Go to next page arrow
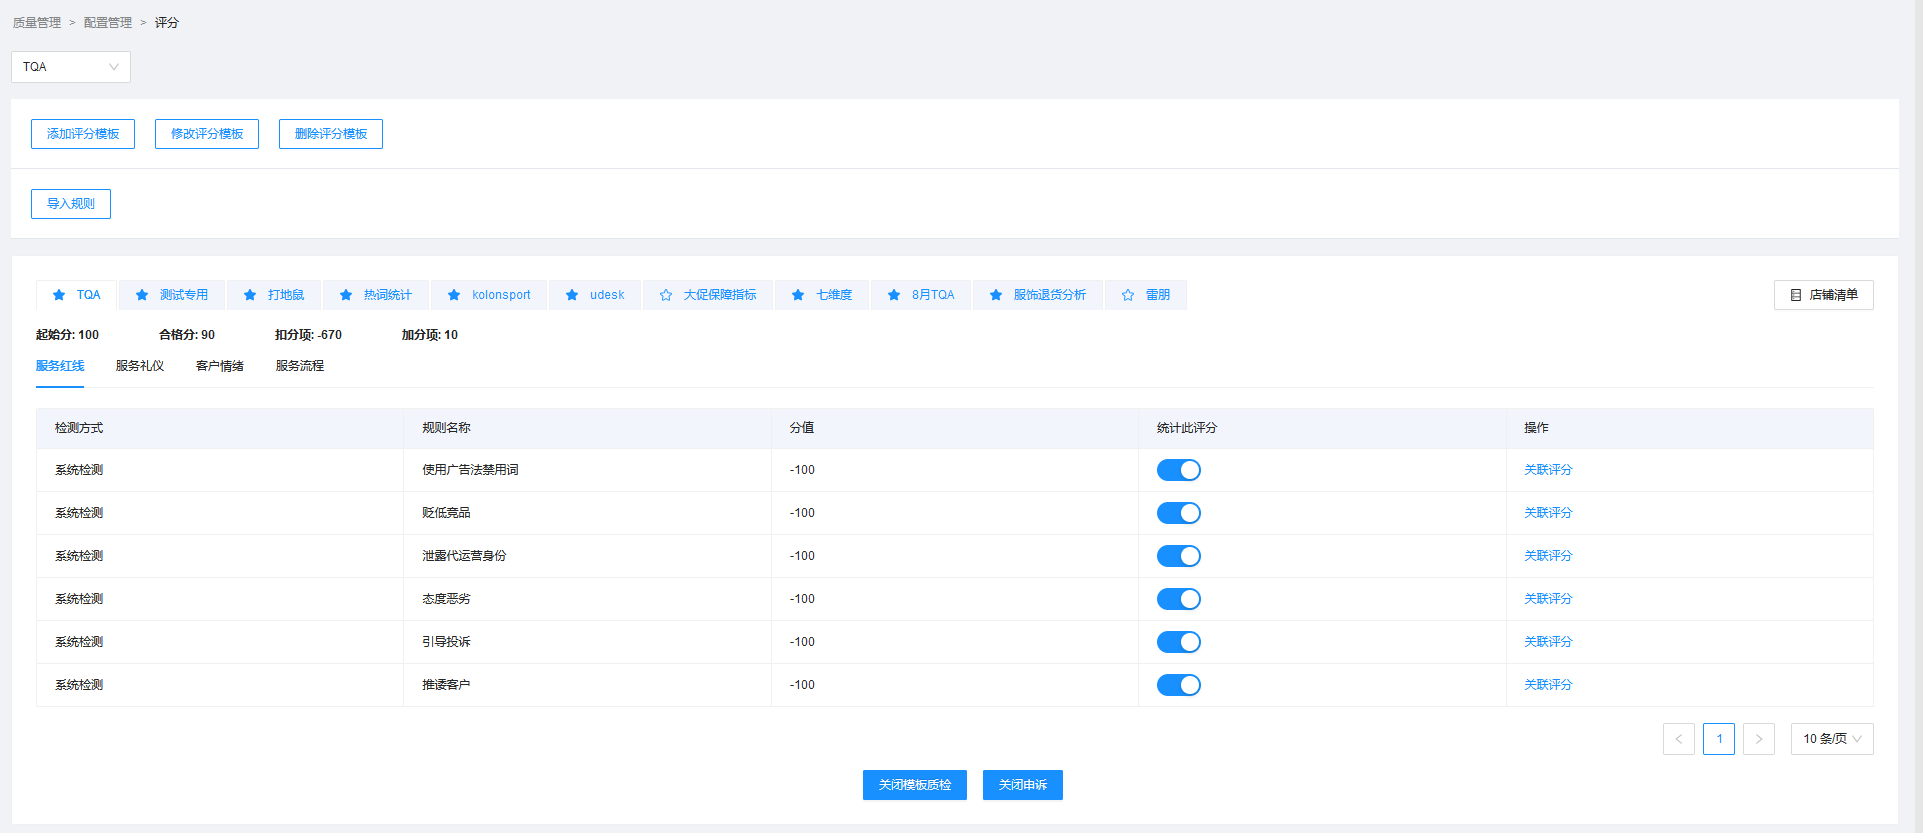 [1759, 739]
